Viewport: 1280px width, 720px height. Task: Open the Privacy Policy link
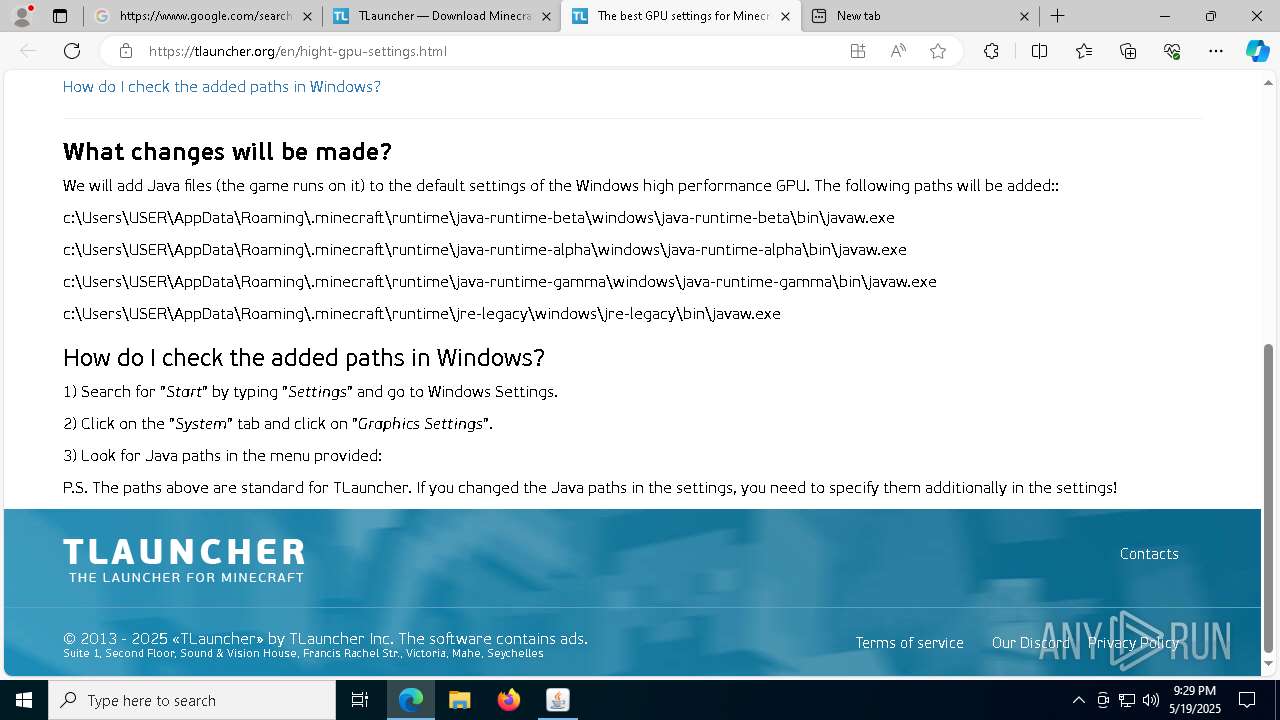[x=1134, y=643]
